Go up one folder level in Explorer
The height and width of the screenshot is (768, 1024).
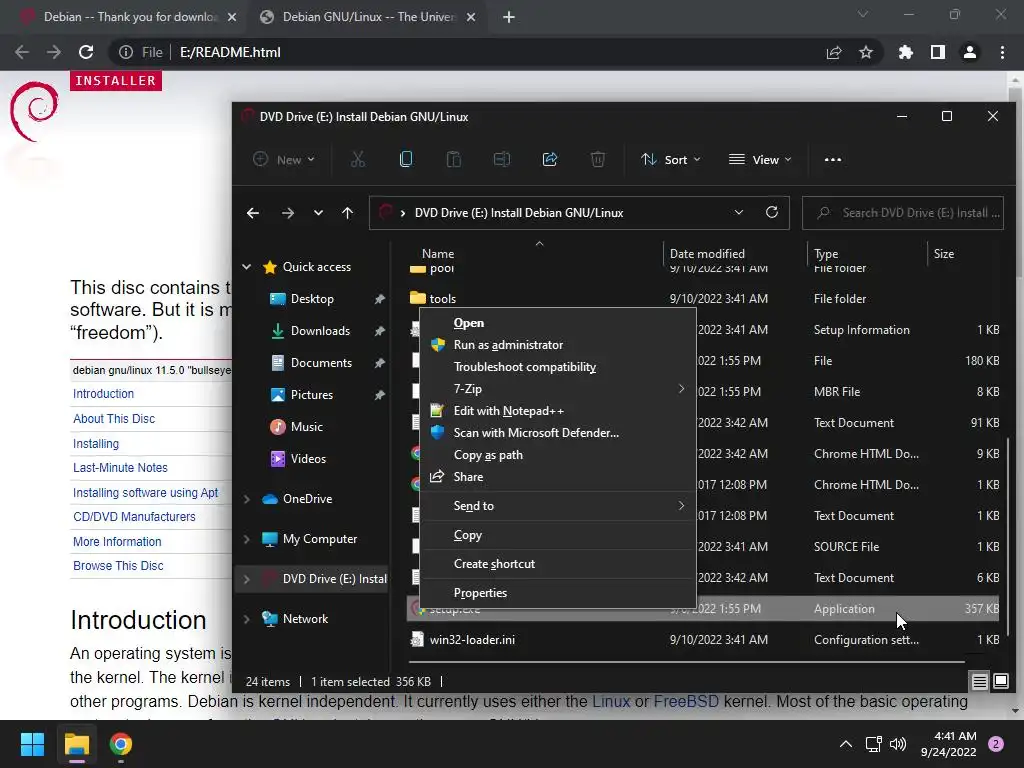347,213
